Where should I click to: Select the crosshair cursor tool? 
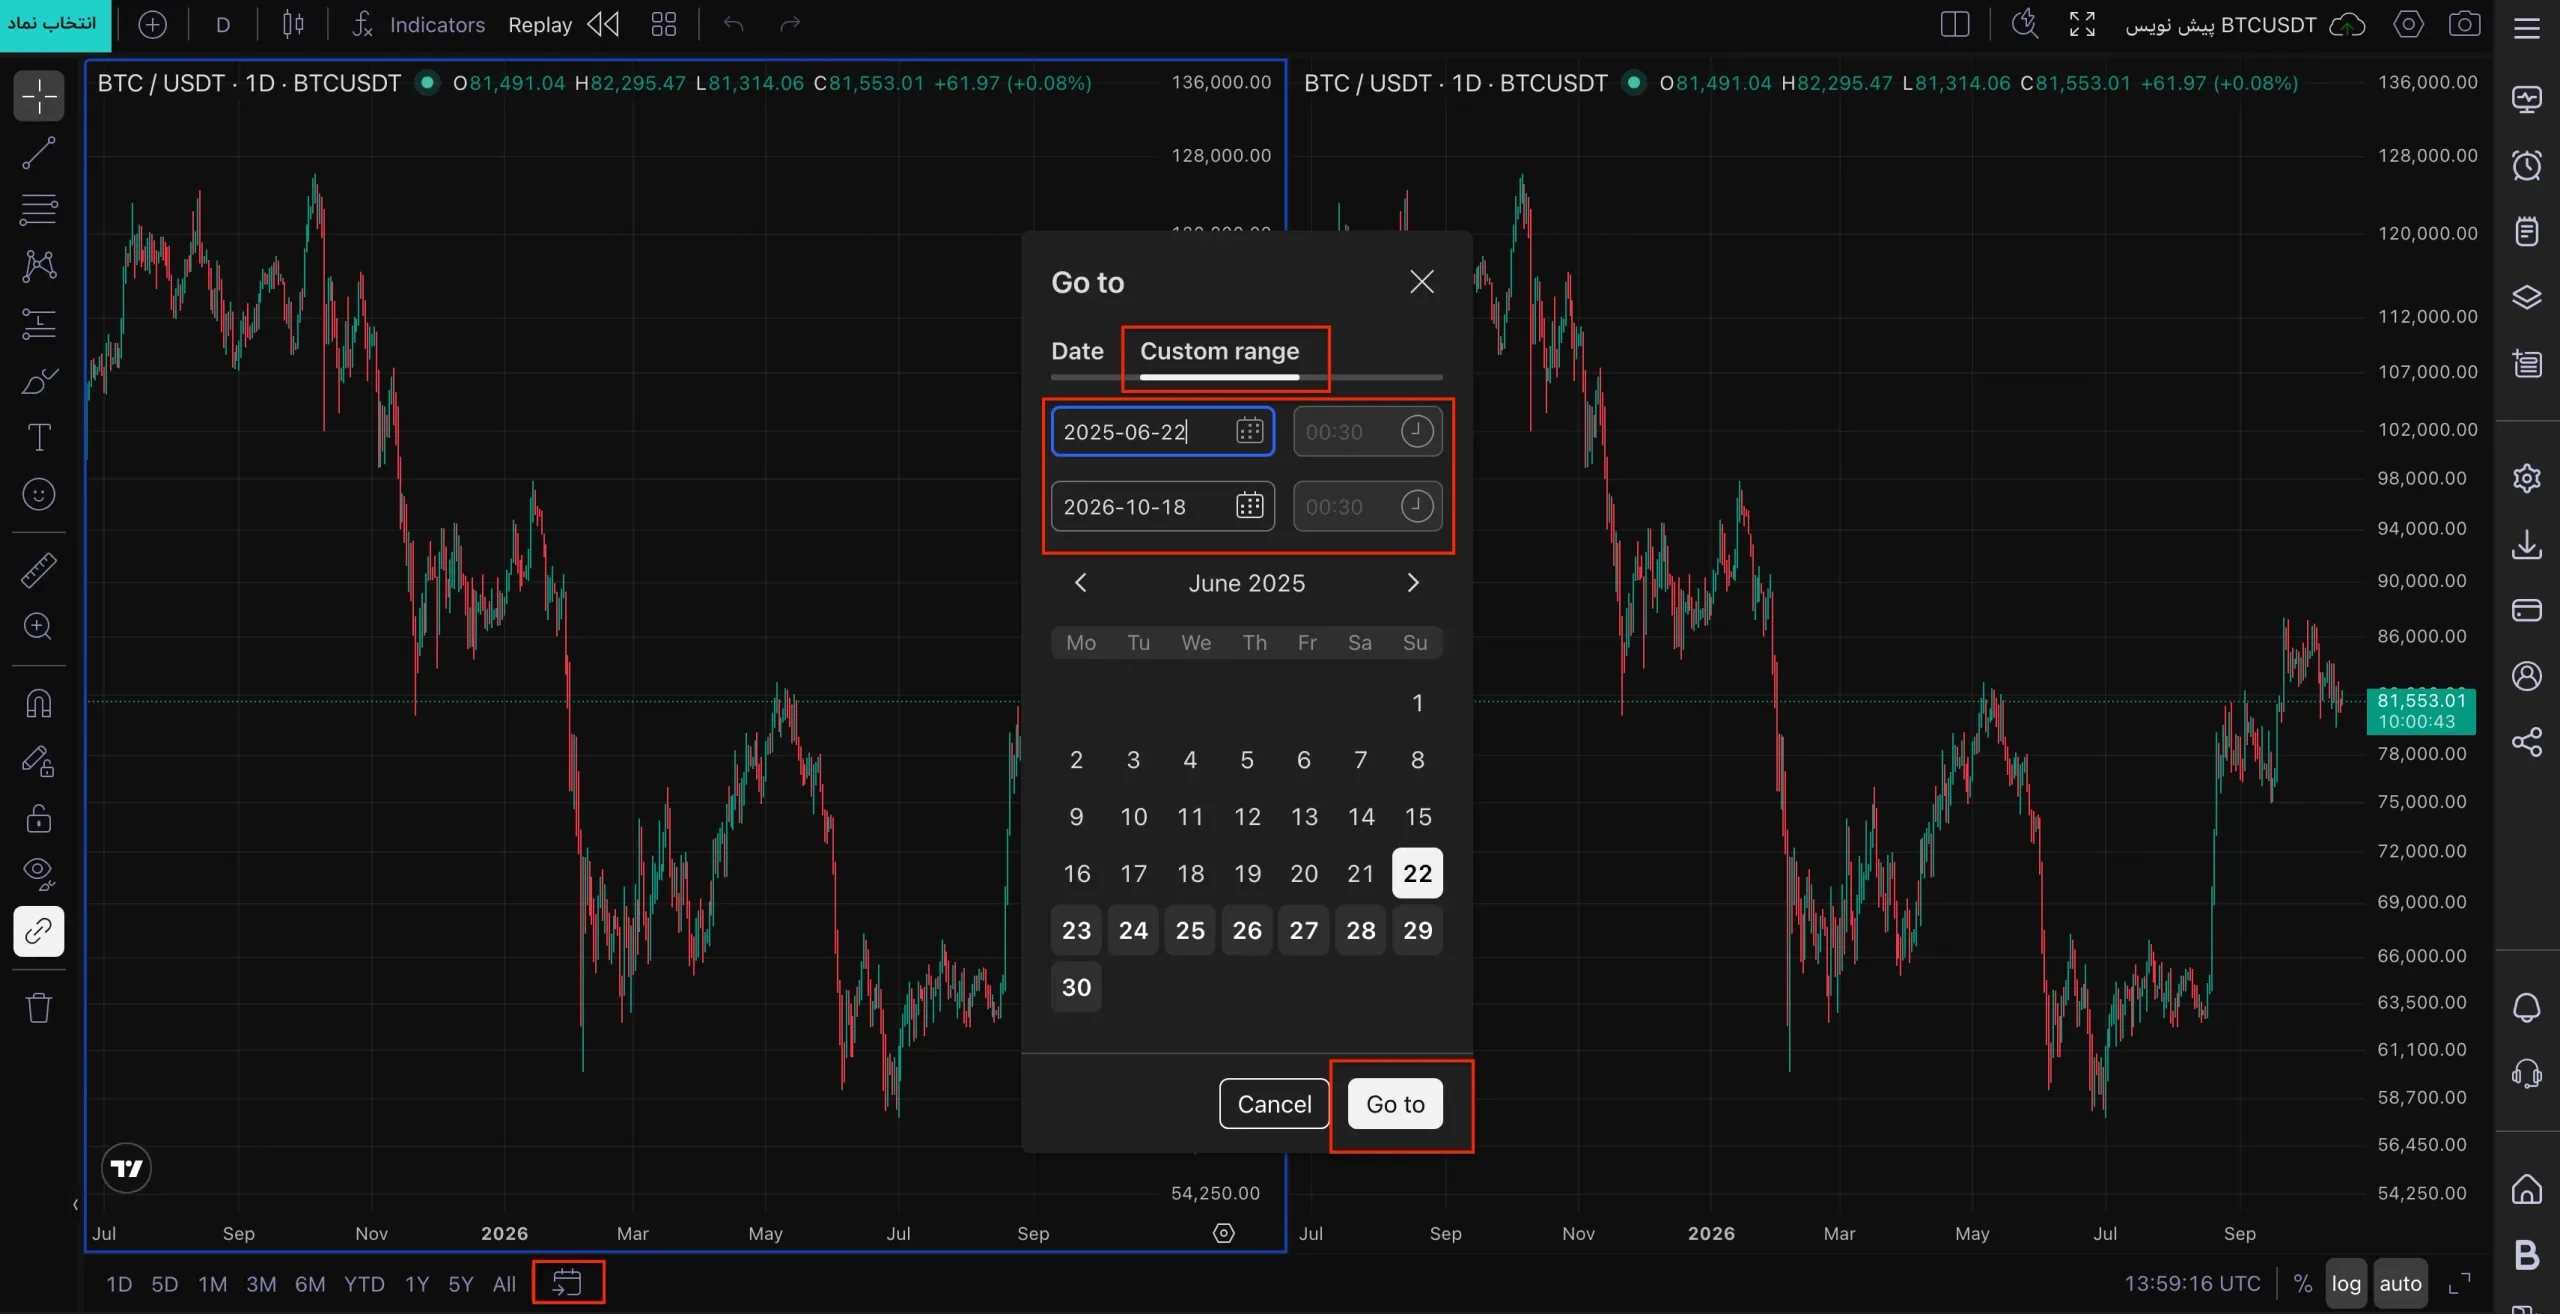point(39,97)
